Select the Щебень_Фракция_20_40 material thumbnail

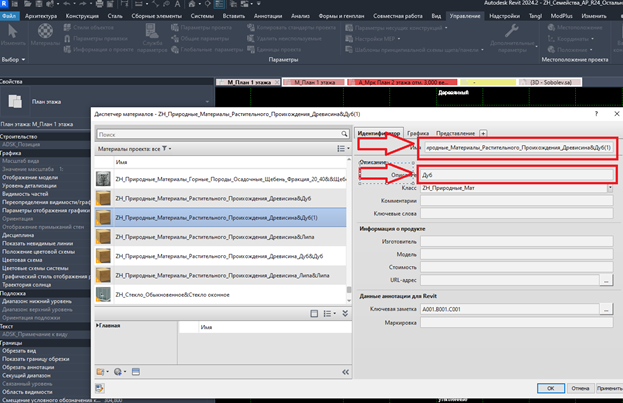(103, 179)
